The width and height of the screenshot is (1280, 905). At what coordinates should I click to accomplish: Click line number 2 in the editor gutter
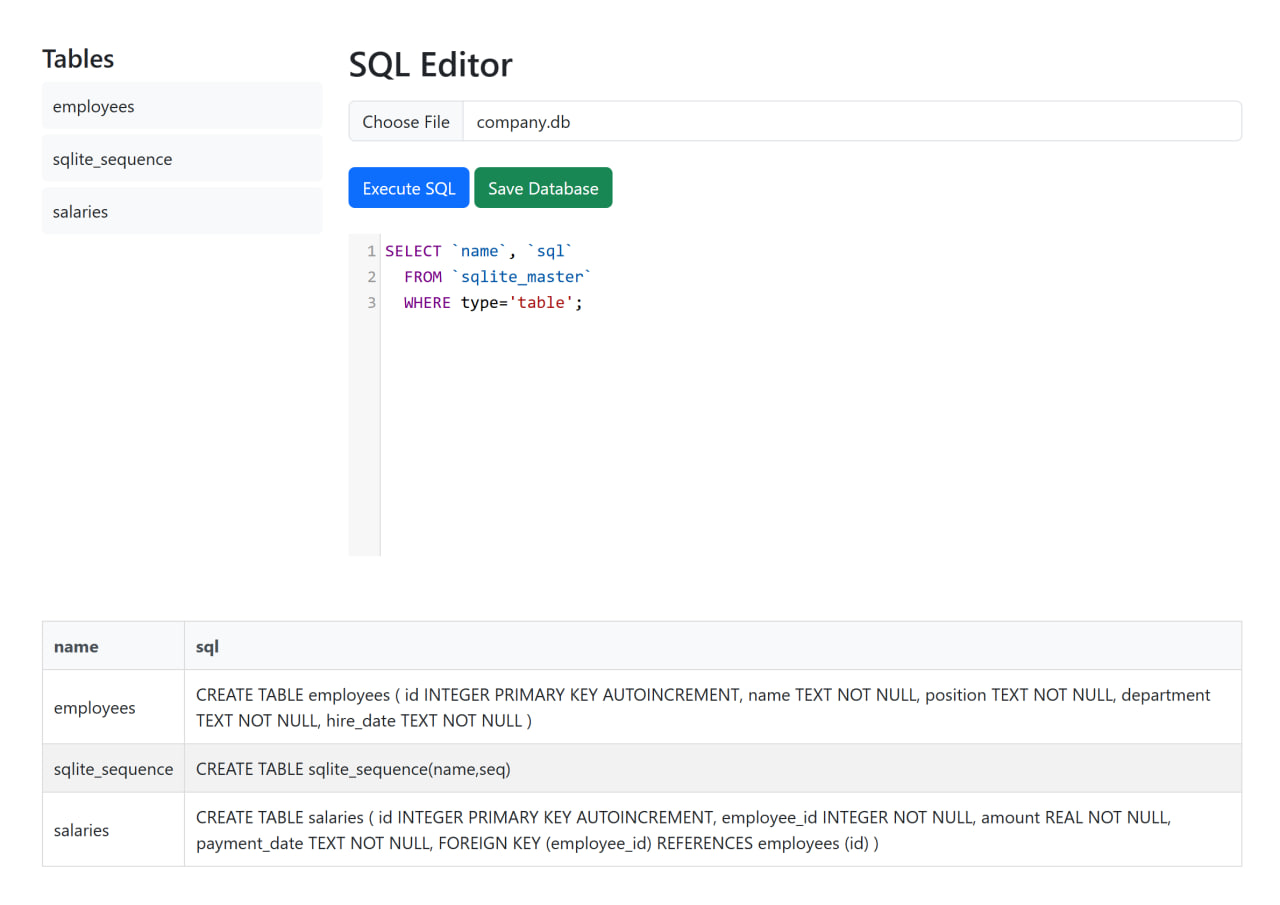click(x=371, y=276)
